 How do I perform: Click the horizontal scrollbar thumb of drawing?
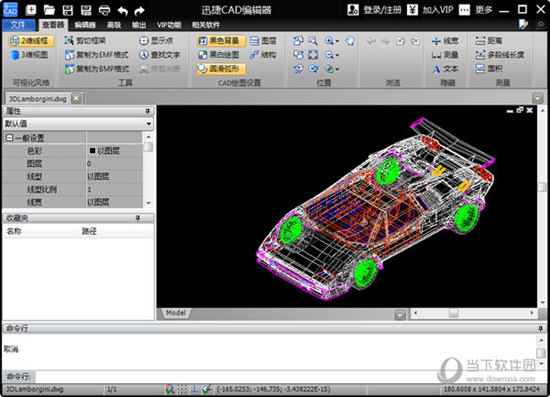[x=454, y=313]
